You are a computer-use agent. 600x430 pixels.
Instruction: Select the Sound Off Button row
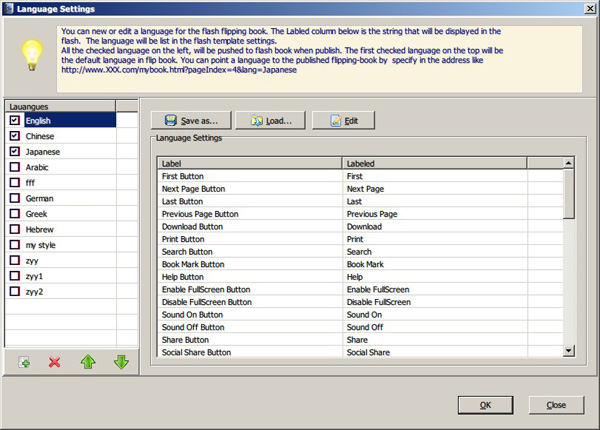[360, 327]
